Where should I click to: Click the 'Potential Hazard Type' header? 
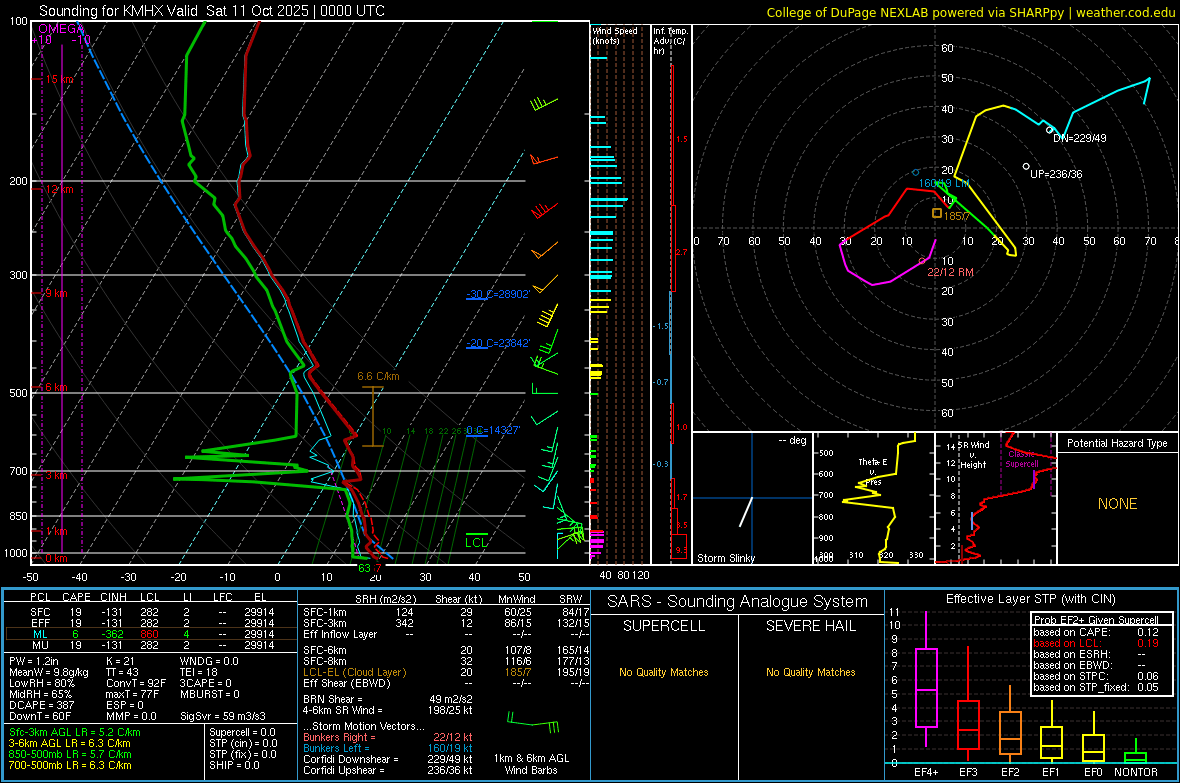[x=1117, y=443]
